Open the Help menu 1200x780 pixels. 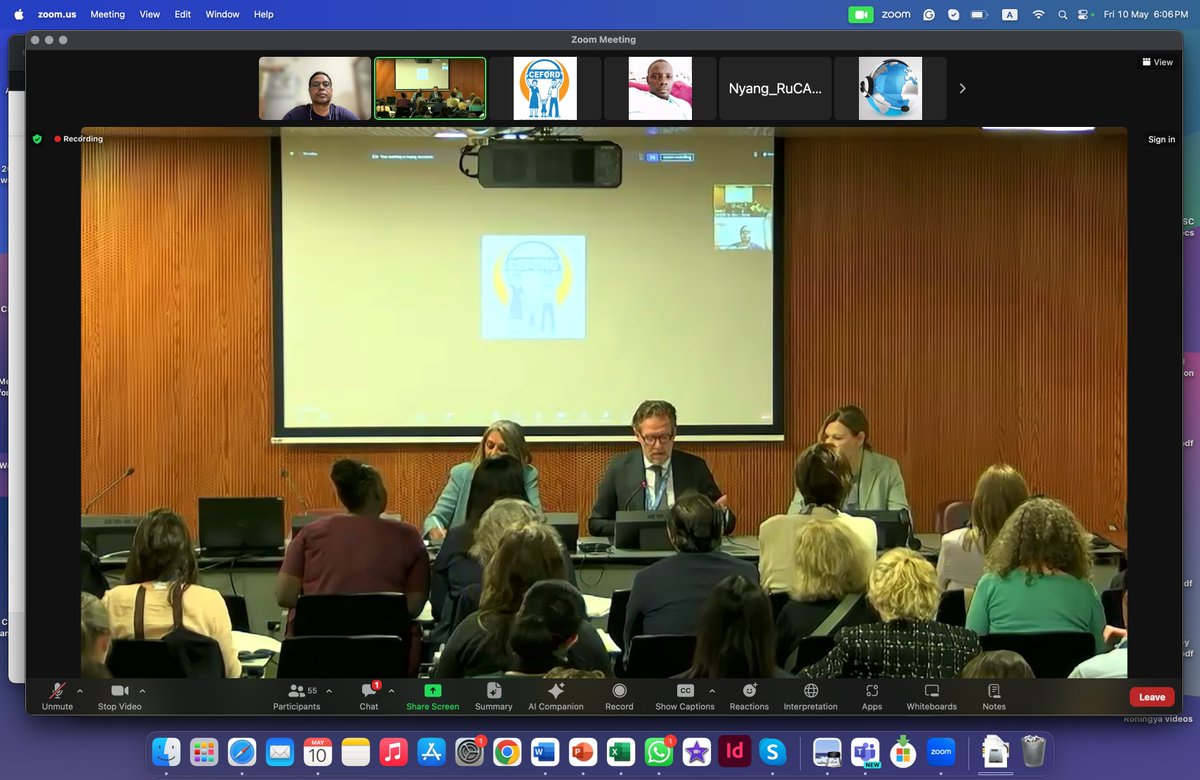click(264, 14)
